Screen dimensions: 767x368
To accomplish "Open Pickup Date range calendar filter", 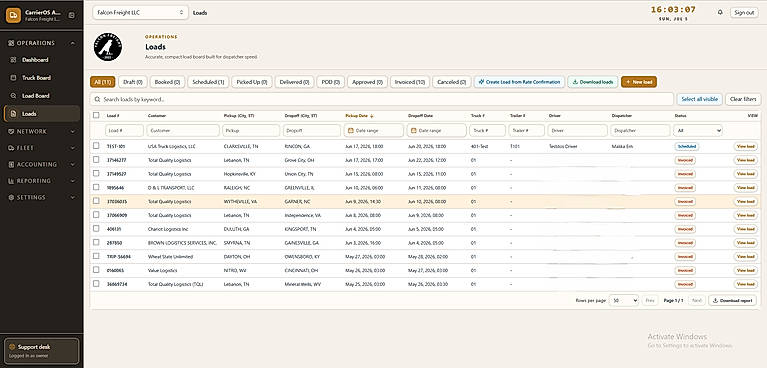I will tap(374, 131).
